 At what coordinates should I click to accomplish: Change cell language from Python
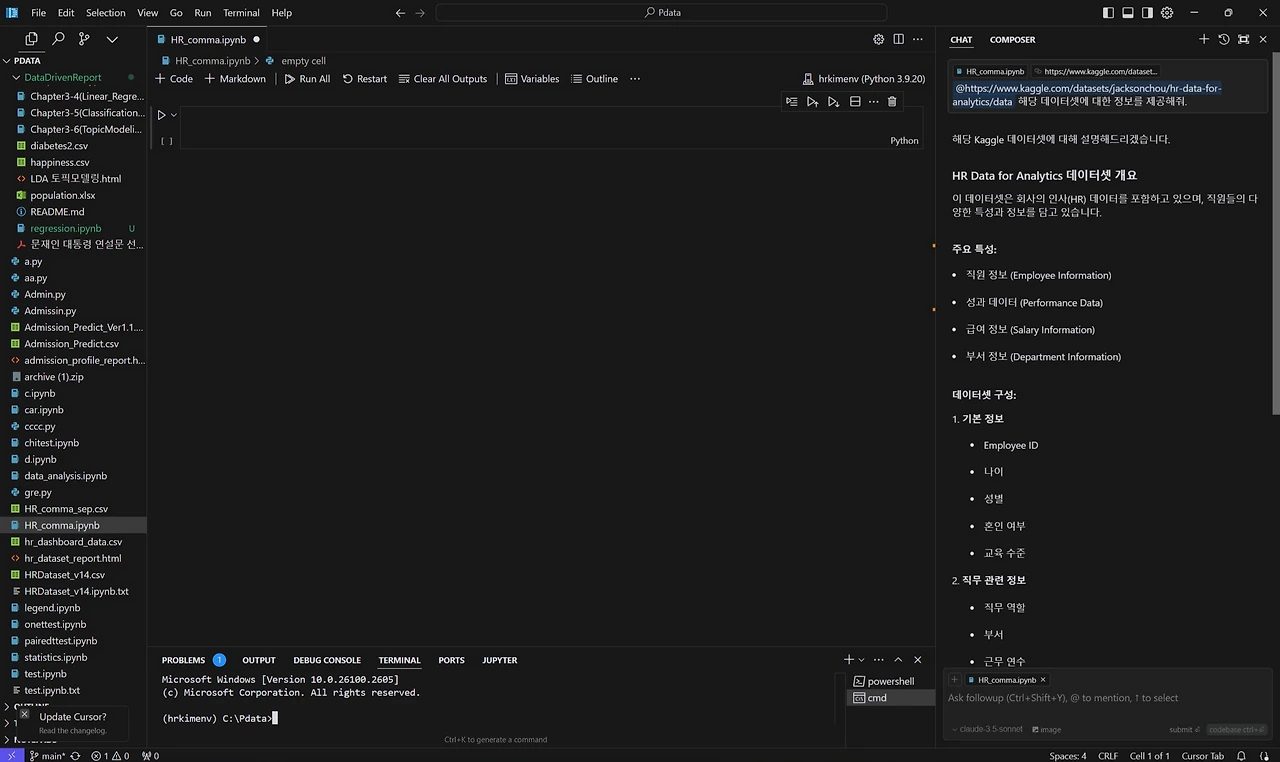click(904, 141)
